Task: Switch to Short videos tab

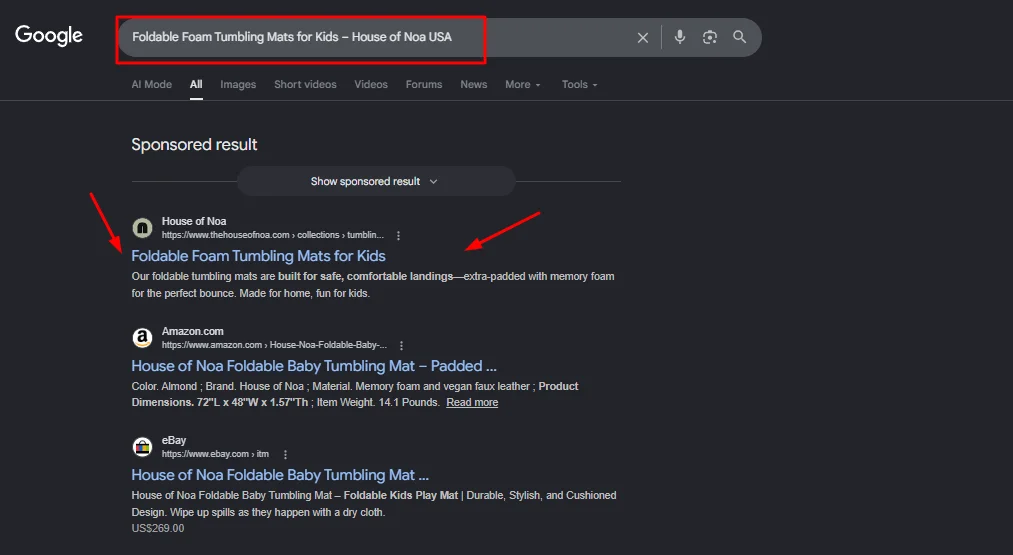Action: click(x=305, y=85)
